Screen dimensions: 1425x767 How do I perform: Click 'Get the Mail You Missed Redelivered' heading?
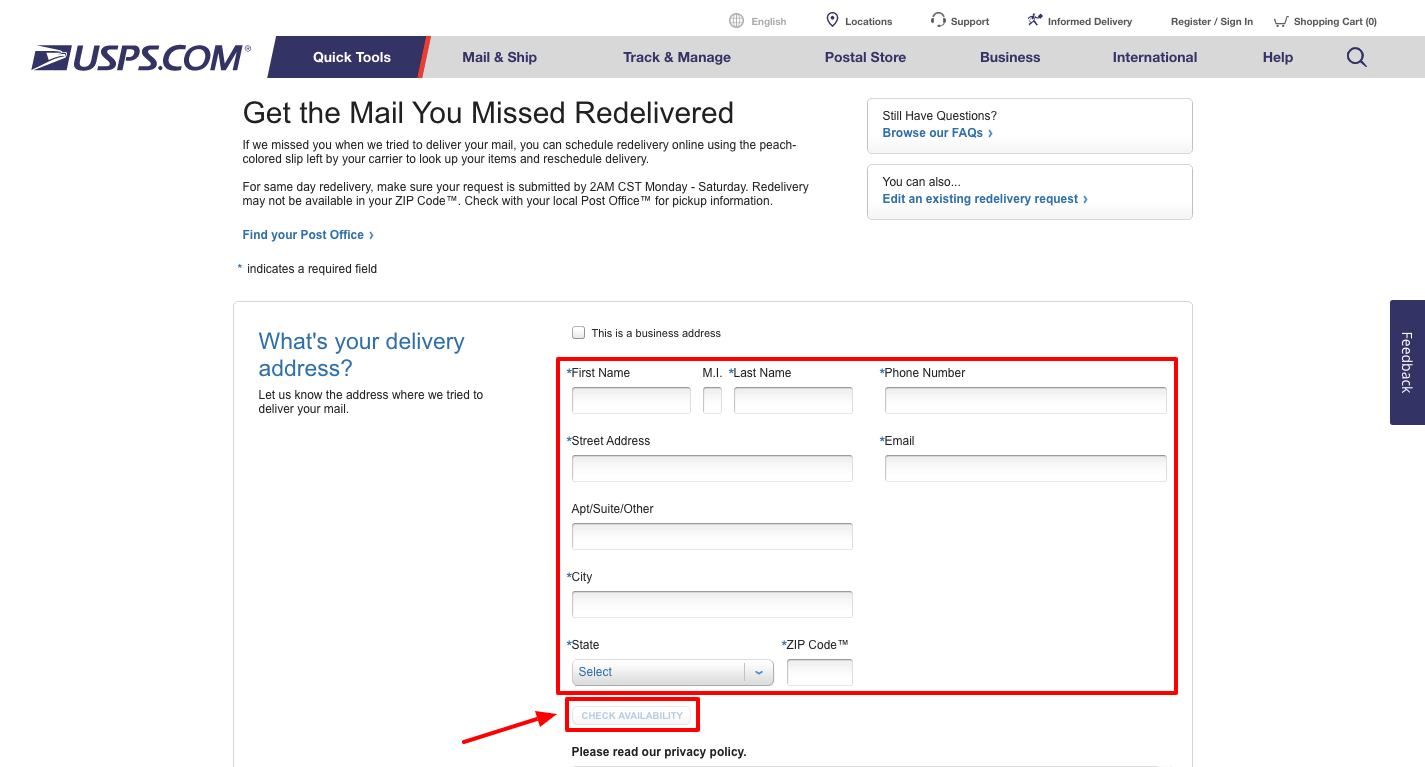point(488,113)
